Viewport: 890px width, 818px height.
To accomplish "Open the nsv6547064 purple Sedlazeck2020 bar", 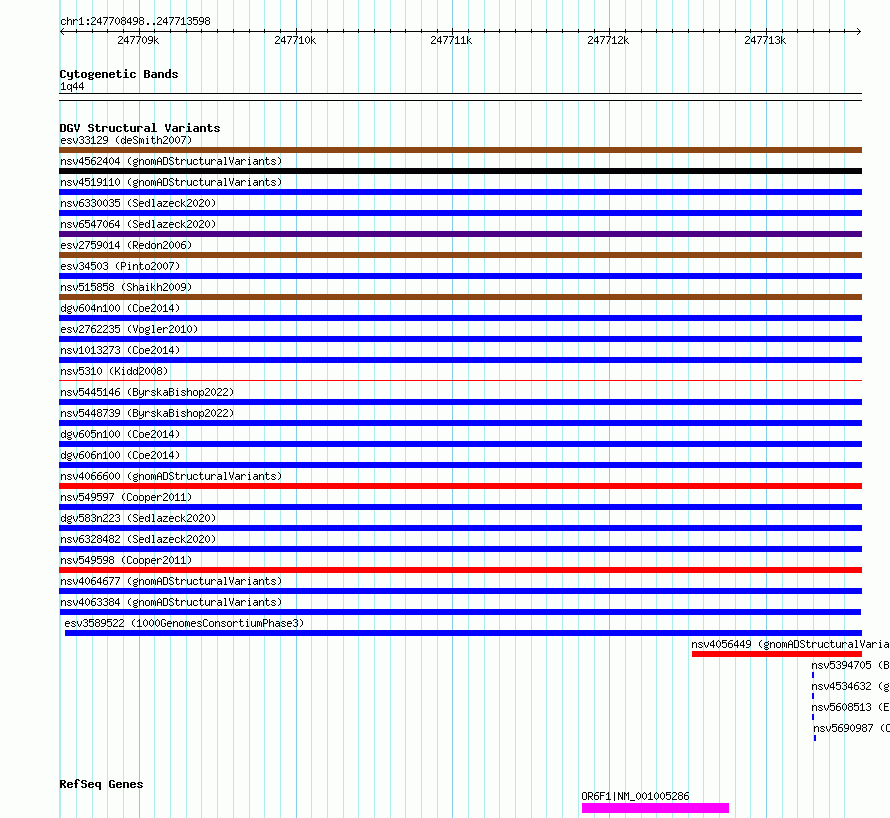I will point(460,234).
